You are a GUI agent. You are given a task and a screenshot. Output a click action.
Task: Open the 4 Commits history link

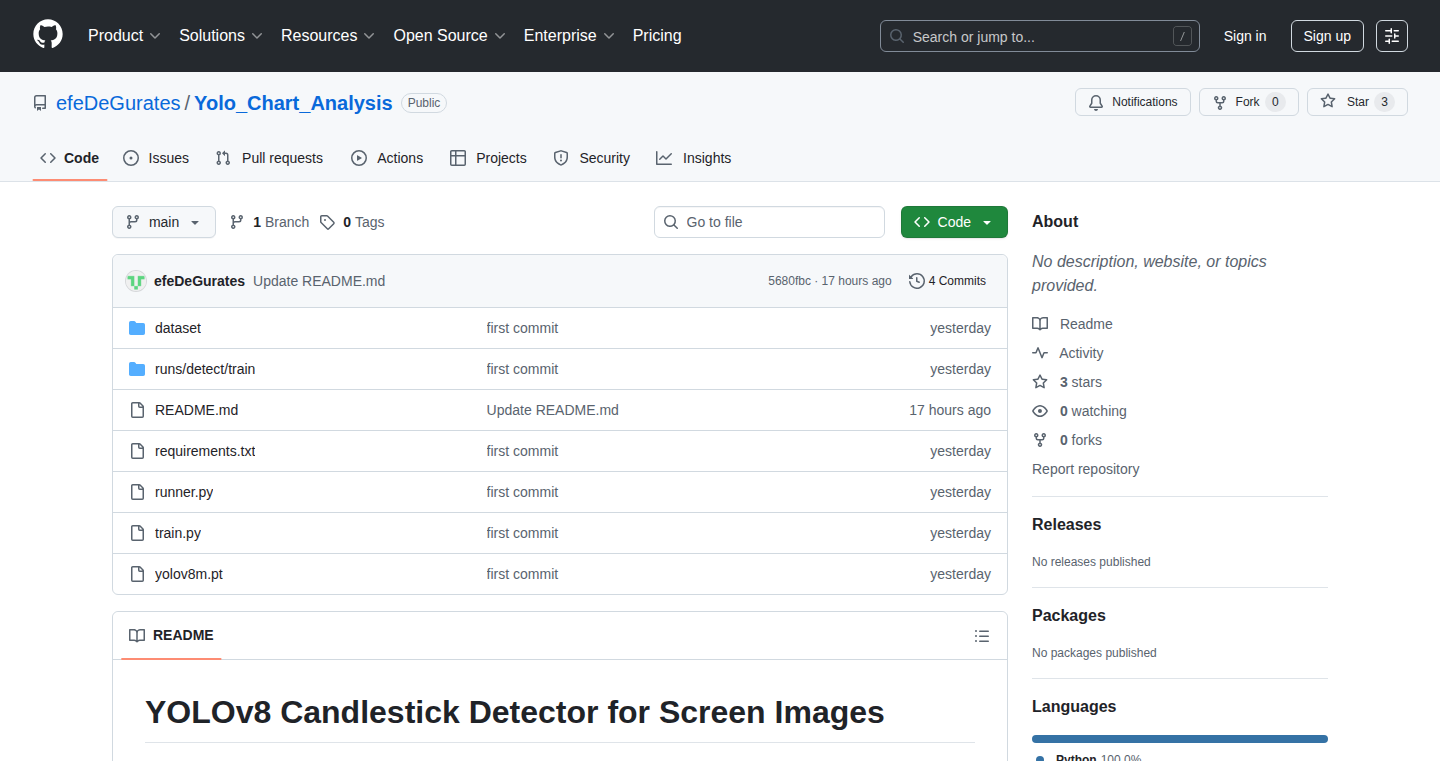click(x=947, y=281)
